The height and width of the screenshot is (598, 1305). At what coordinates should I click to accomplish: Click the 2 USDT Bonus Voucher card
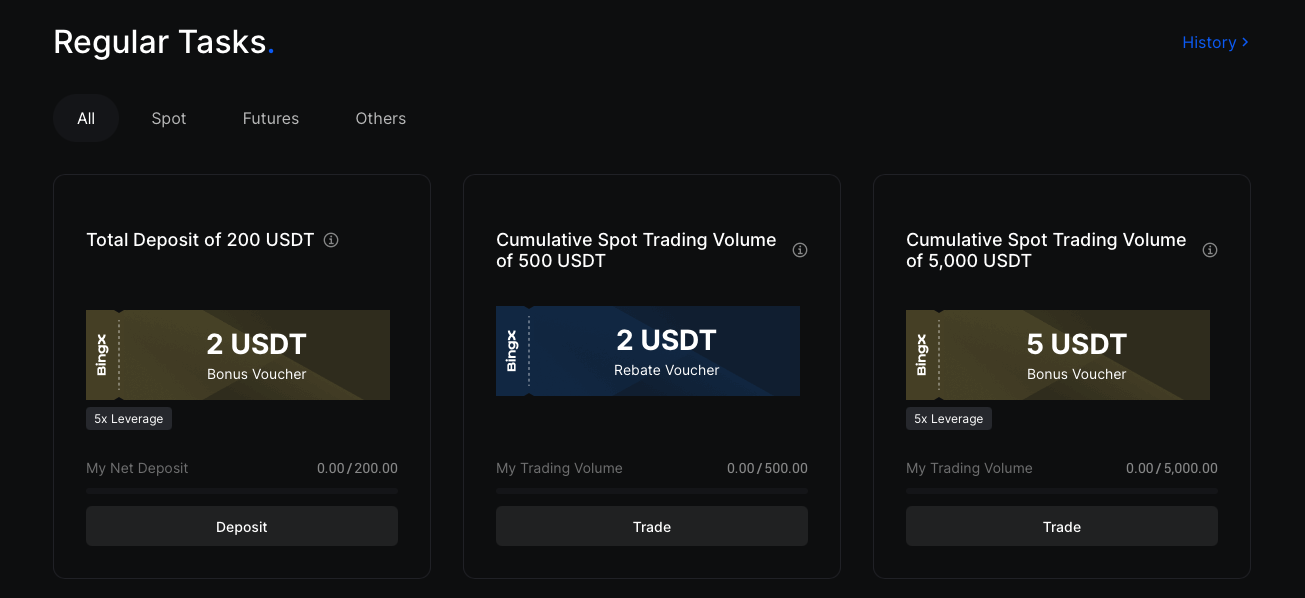pos(238,355)
